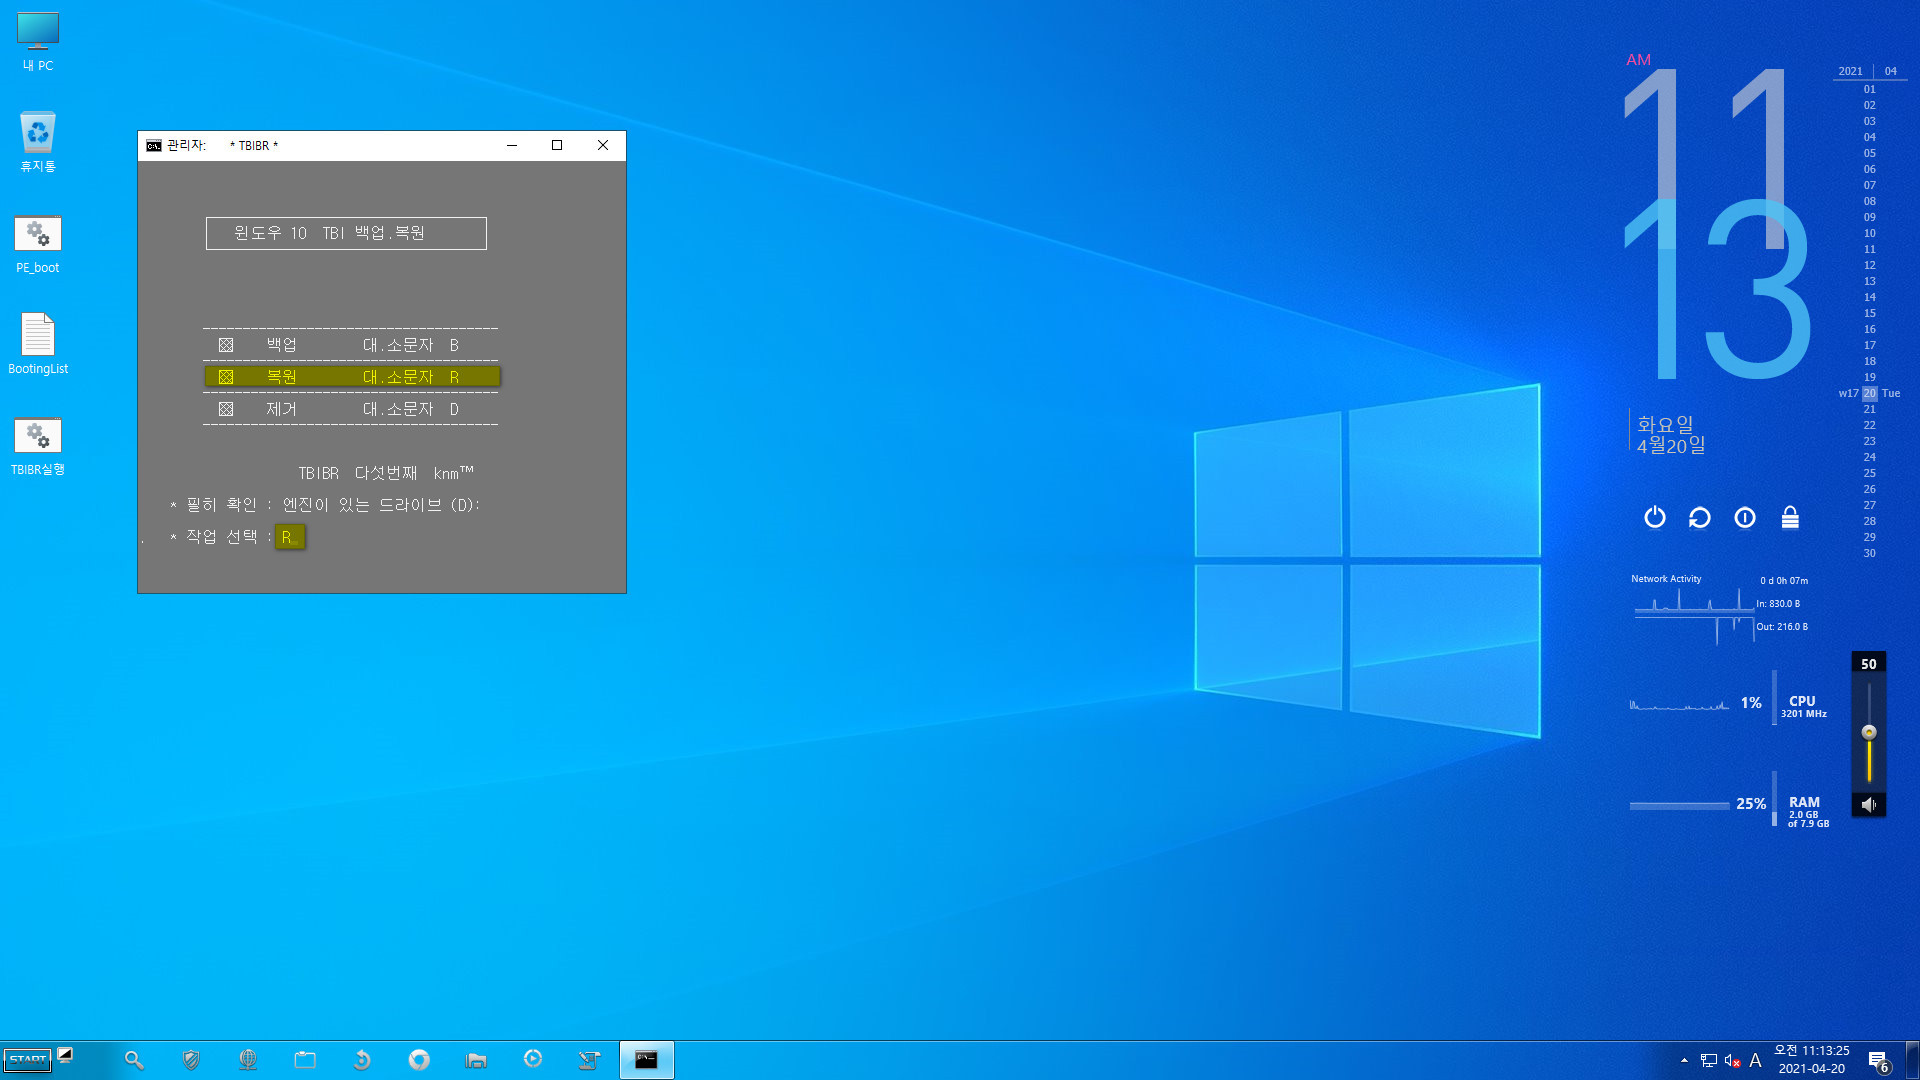Click the uptime '0 d 0h 07m' text
1920x1080 pixels.
pos(1784,581)
